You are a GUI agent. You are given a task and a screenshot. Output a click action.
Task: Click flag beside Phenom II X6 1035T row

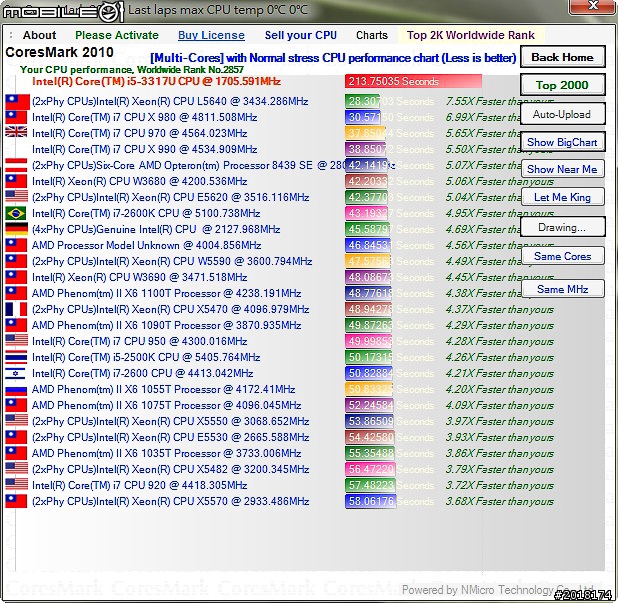pos(17,453)
